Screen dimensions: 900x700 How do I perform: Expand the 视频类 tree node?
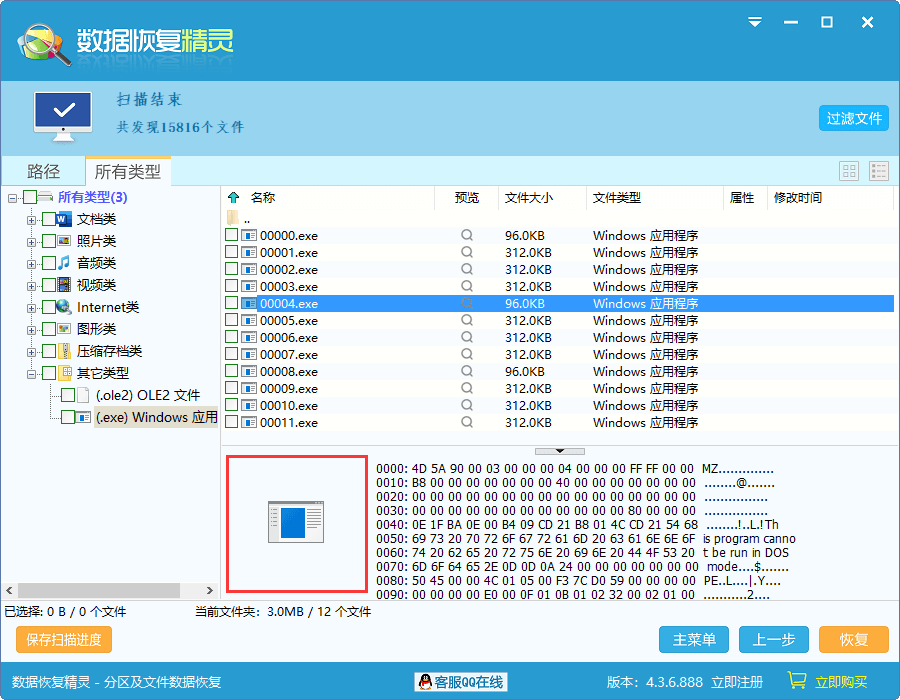pos(31,286)
